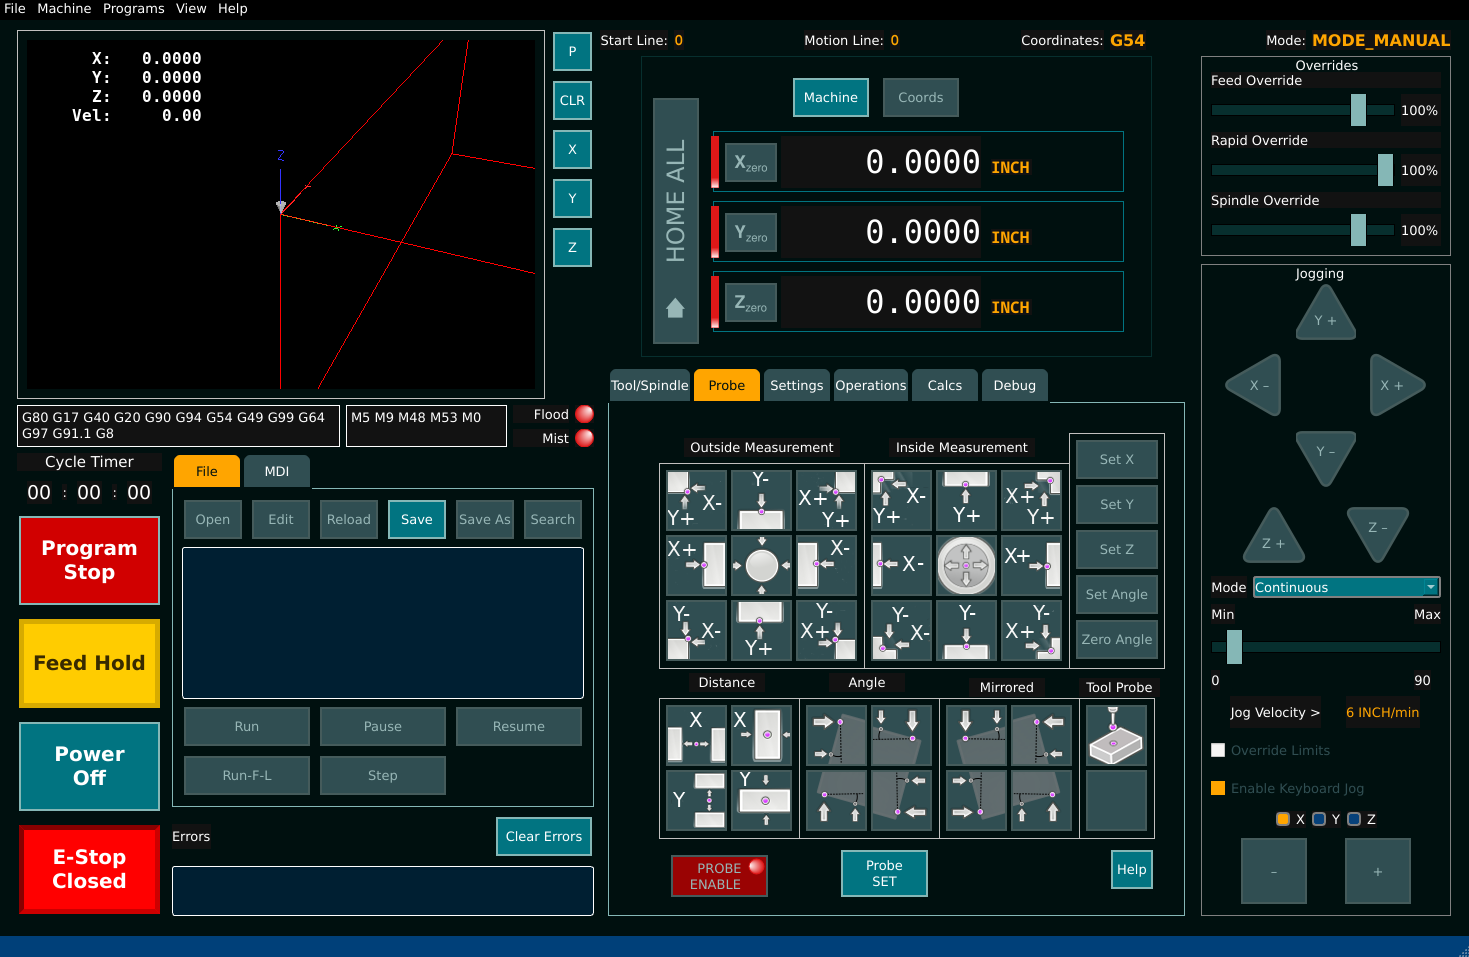
Task: Click the X- jog arrow
Action: tap(1255, 385)
